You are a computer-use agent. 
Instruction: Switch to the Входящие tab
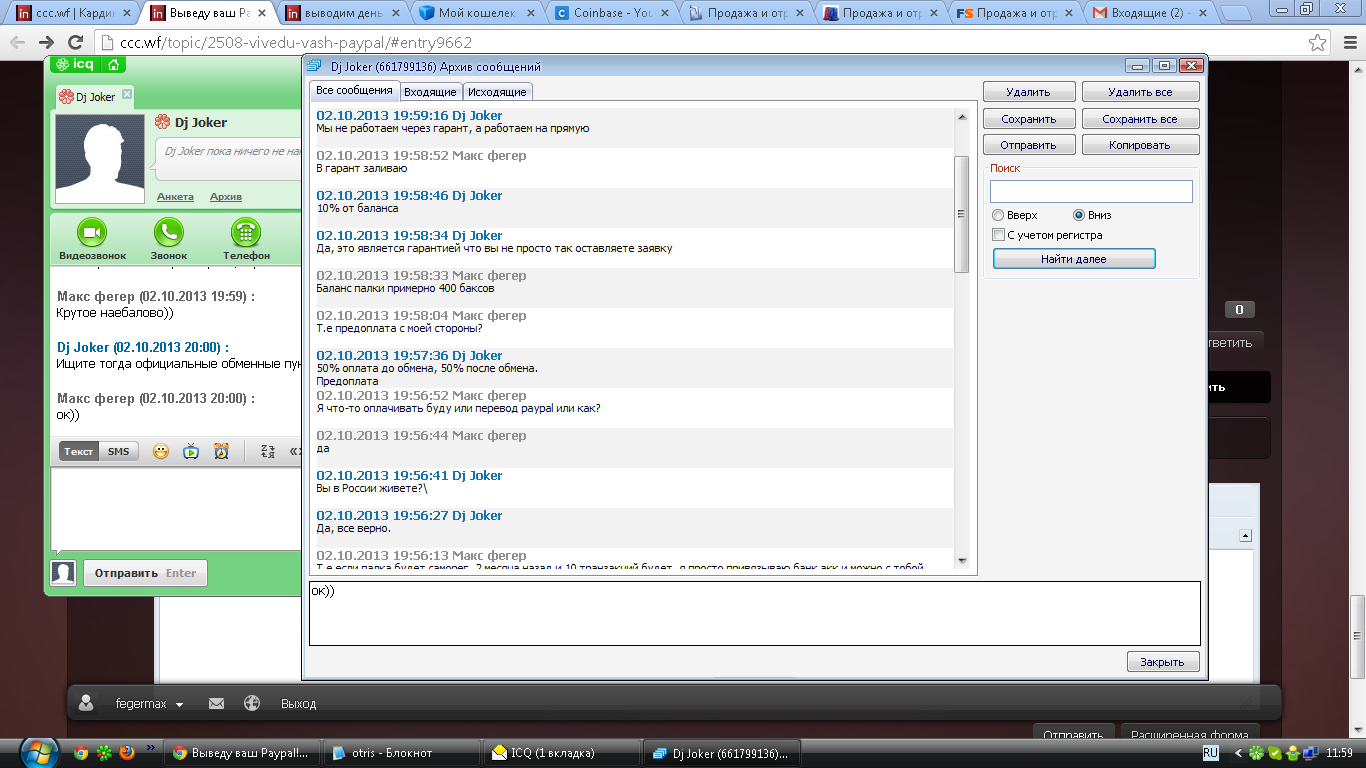coord(430,92)
